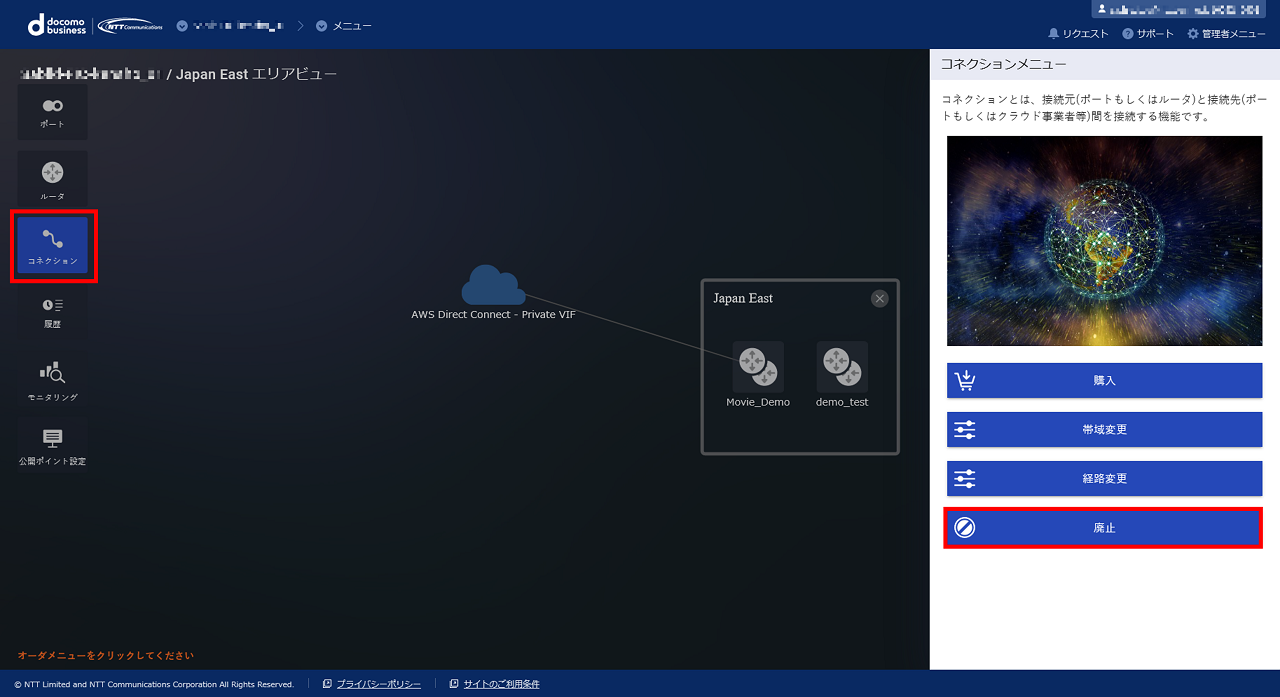
Task: Click the 購入 purchase button
Action: click(x=1104, y=381)
